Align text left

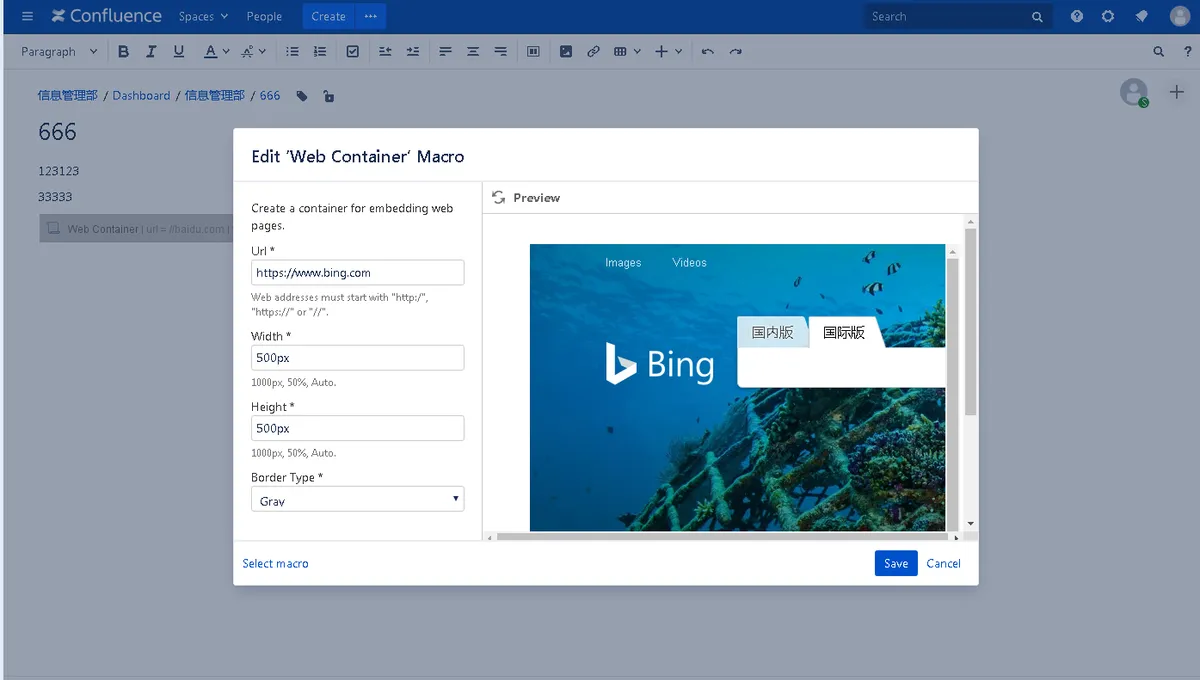[x=445, y=51]
